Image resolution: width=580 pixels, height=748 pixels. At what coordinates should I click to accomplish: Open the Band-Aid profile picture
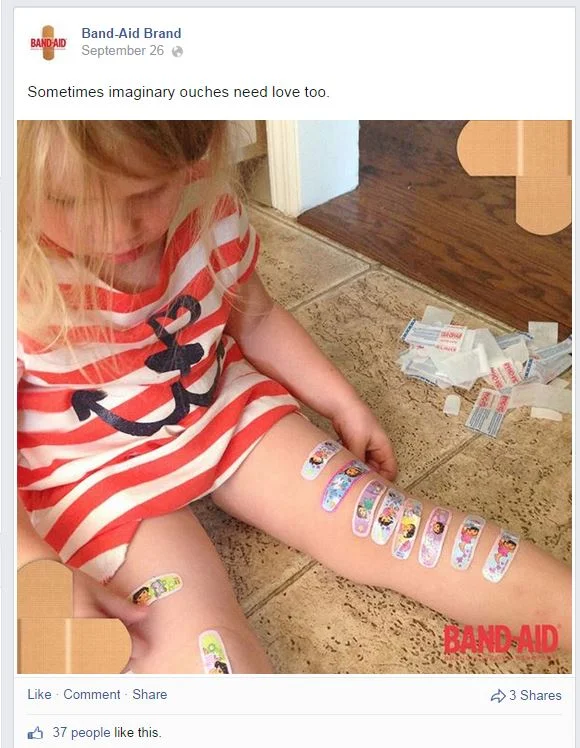48,43
